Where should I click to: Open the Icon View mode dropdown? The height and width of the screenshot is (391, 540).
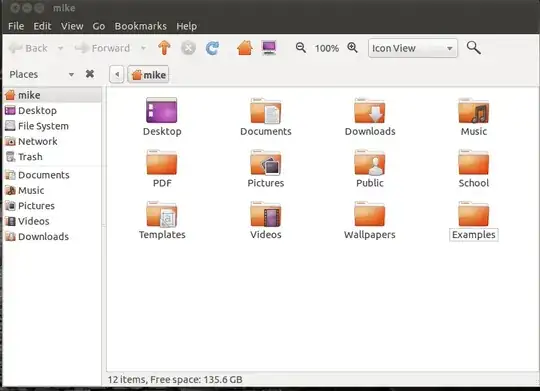pyautogui.click(x=413, y=48)
